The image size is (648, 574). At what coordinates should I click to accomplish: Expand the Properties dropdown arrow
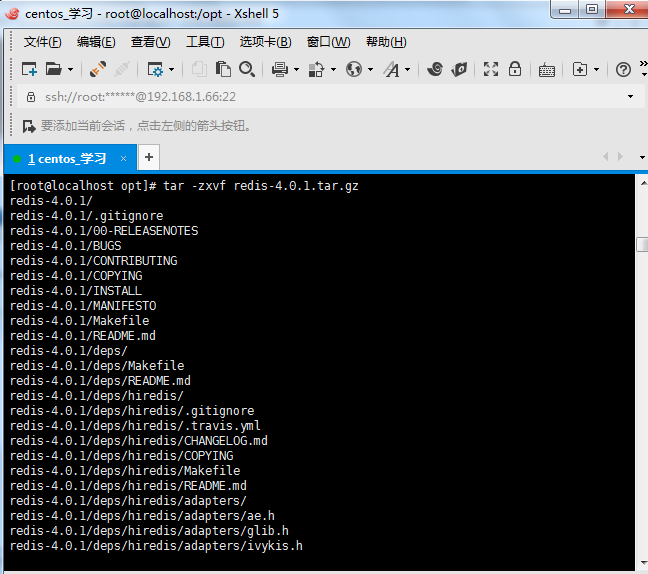tap(172, 69)
